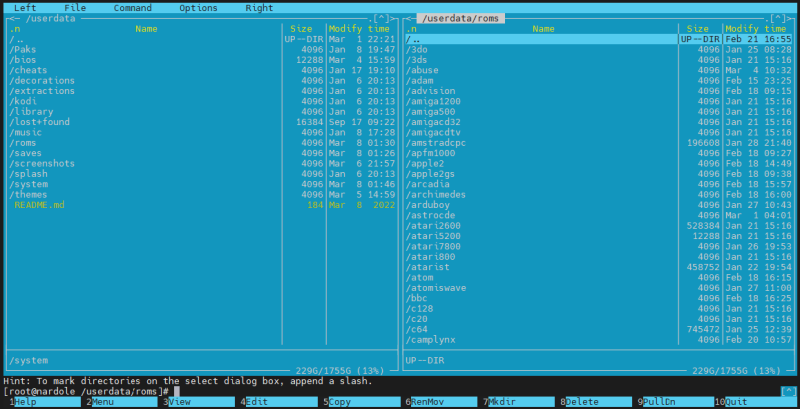800x409 pixels.
Task: Select the /bios directory
Action: (x=202, y=60)
